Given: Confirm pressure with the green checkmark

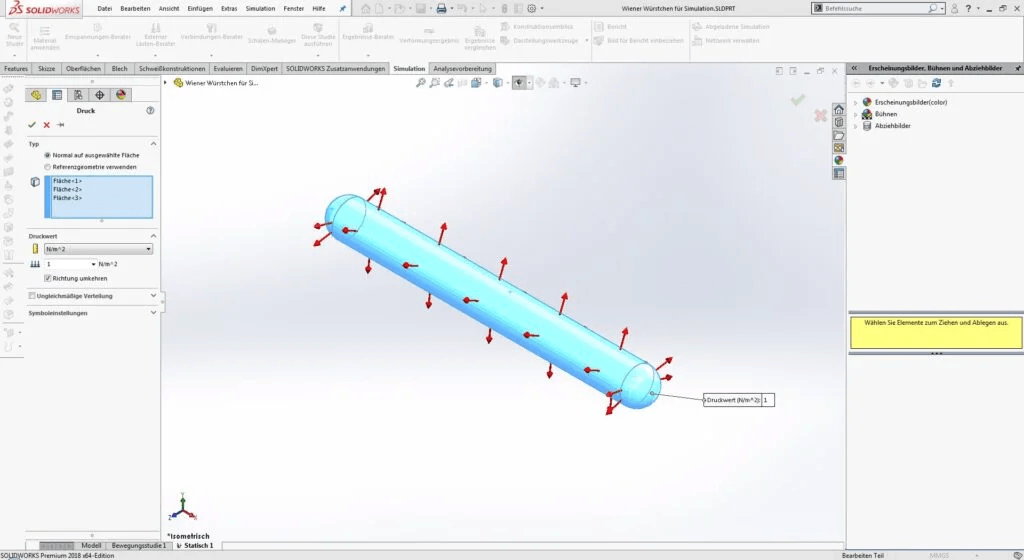Looking at the screenshot, I should coord(32,125).
